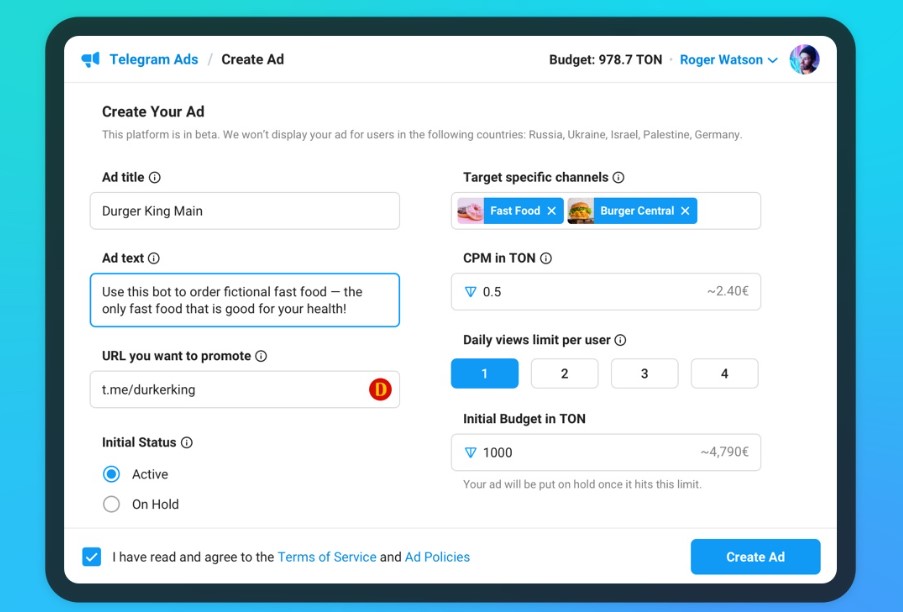Click the Telegram Ads megaphone logo icon

click(x=90, y=59)
